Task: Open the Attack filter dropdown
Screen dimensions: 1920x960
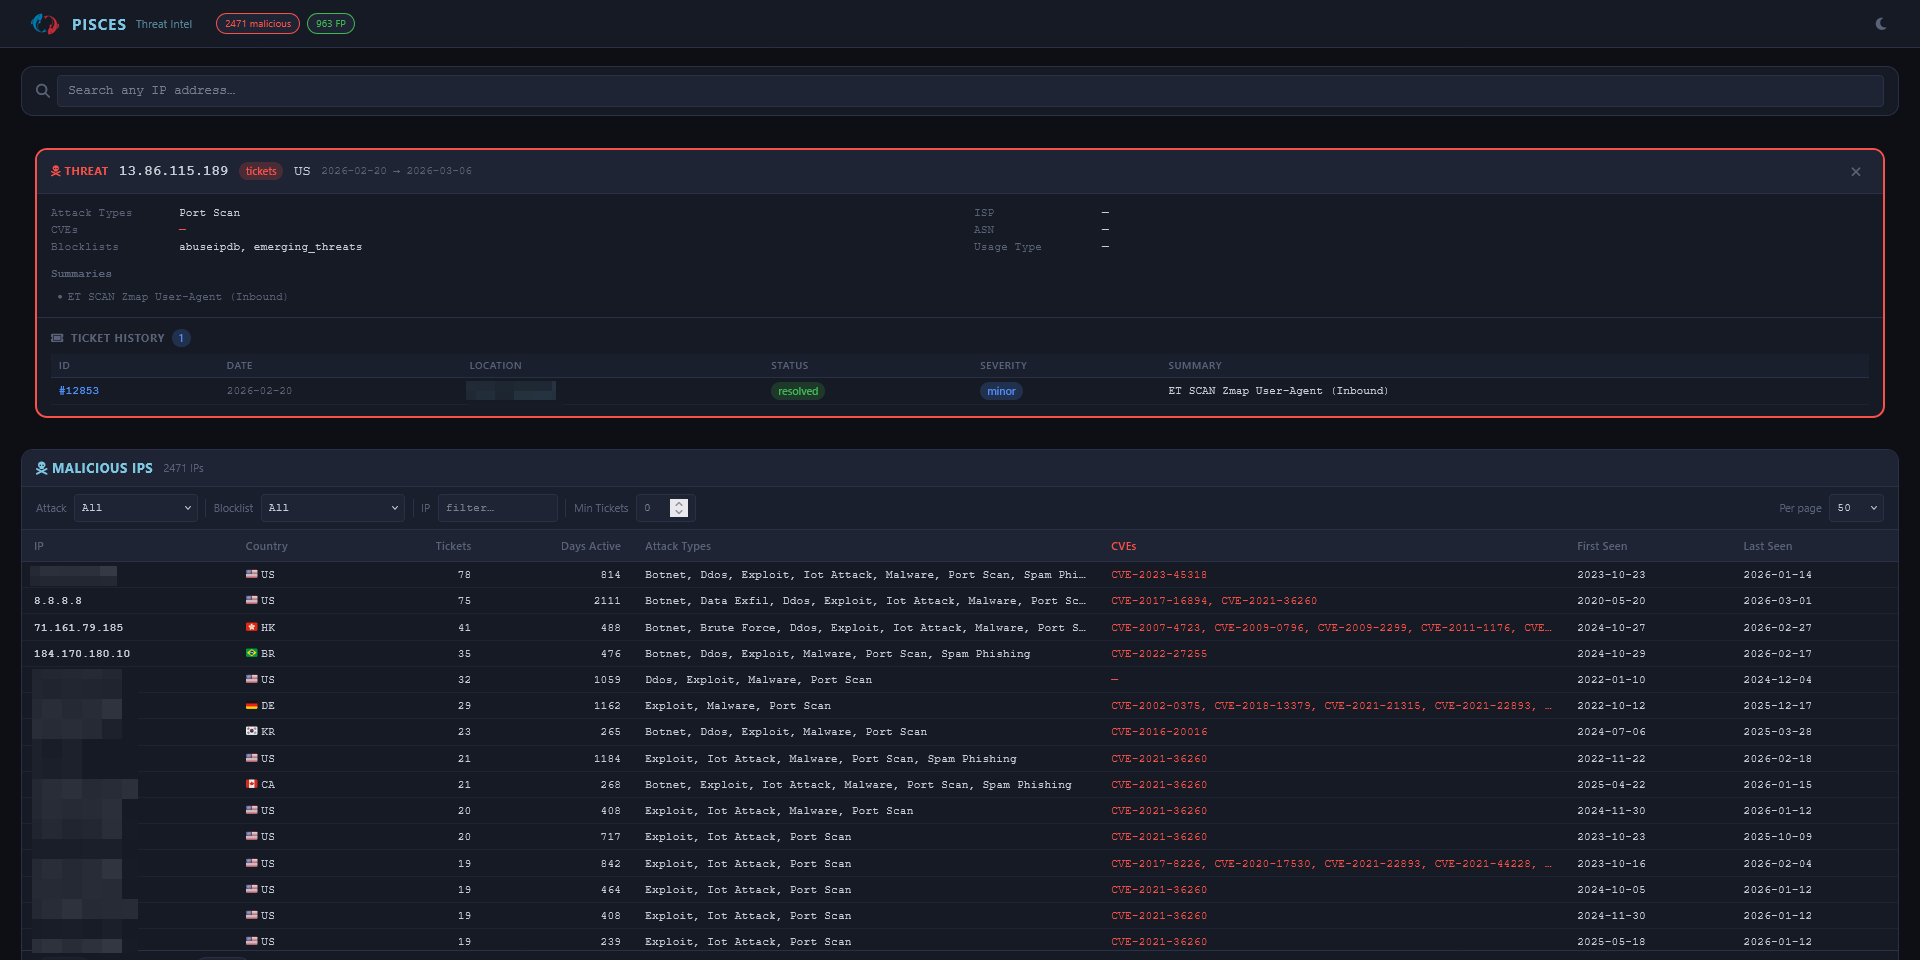Action: (x=135, y=508)
